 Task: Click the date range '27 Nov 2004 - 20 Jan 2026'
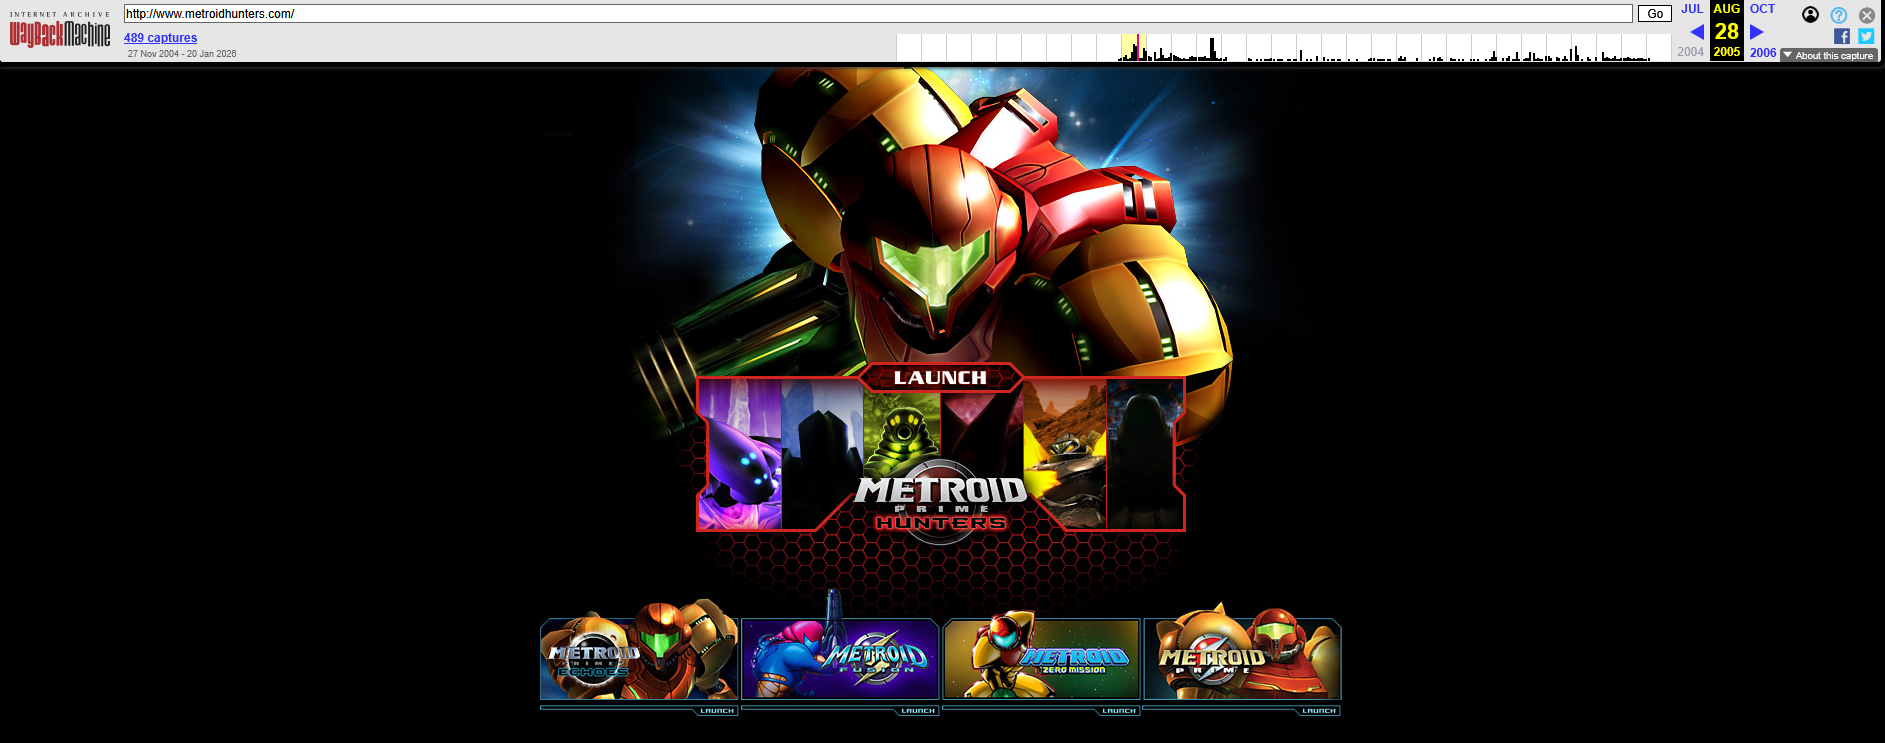point(182,54)
